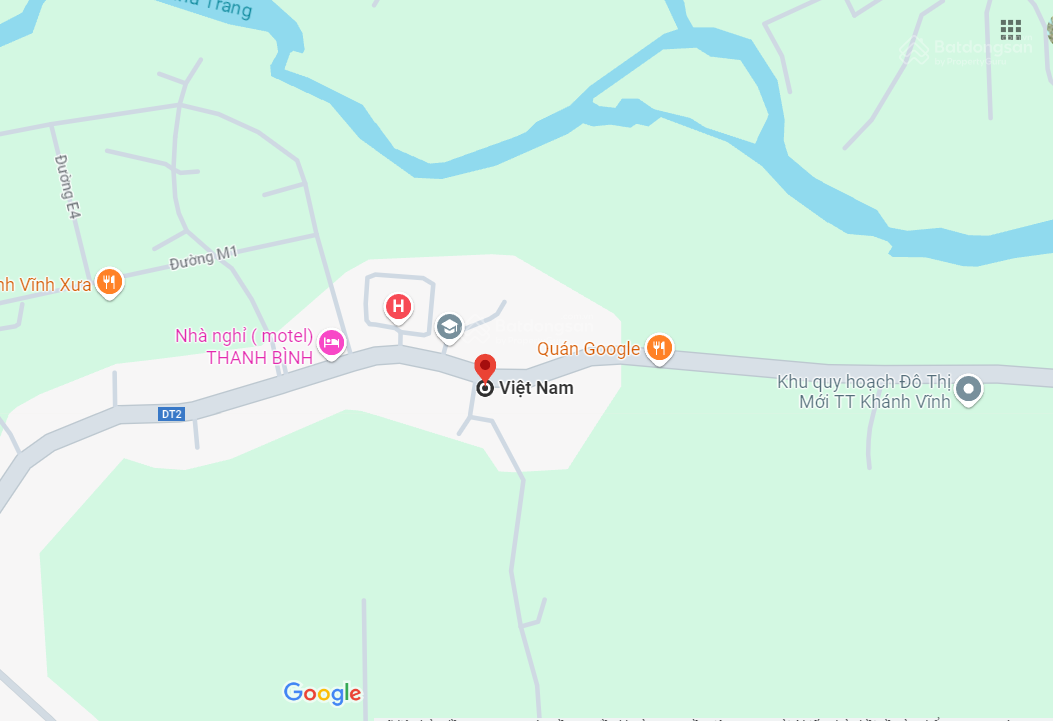This screenshot has height=721, width=1053.
Task: Click the Vĩnh Xưa restaurant fork icon
Action: [109, 283]
